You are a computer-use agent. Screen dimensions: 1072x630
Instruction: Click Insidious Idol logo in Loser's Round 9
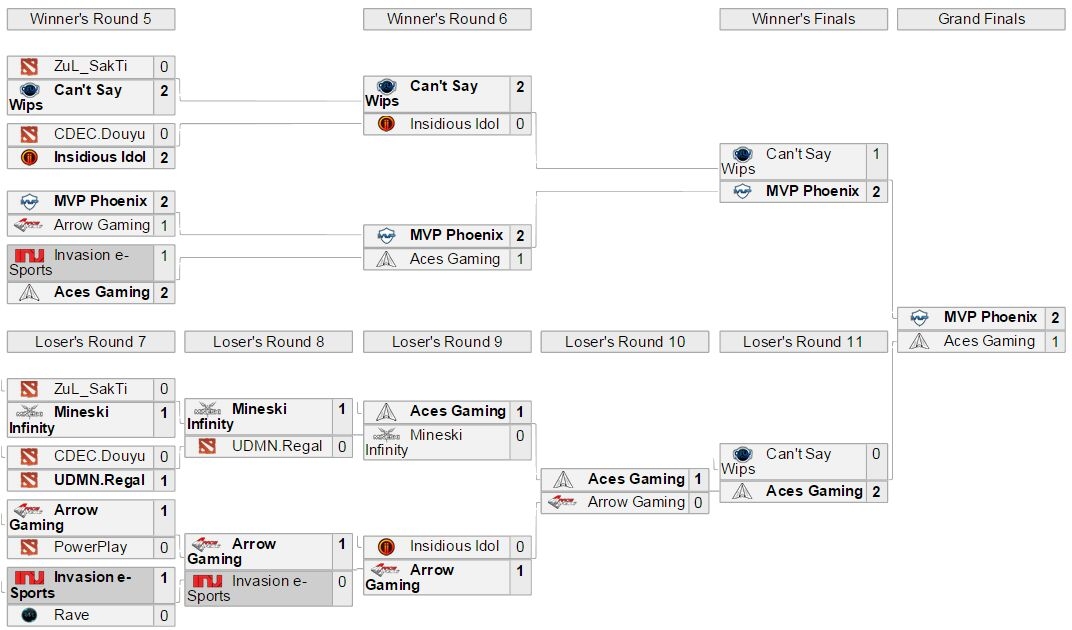[x=387, y=546]
